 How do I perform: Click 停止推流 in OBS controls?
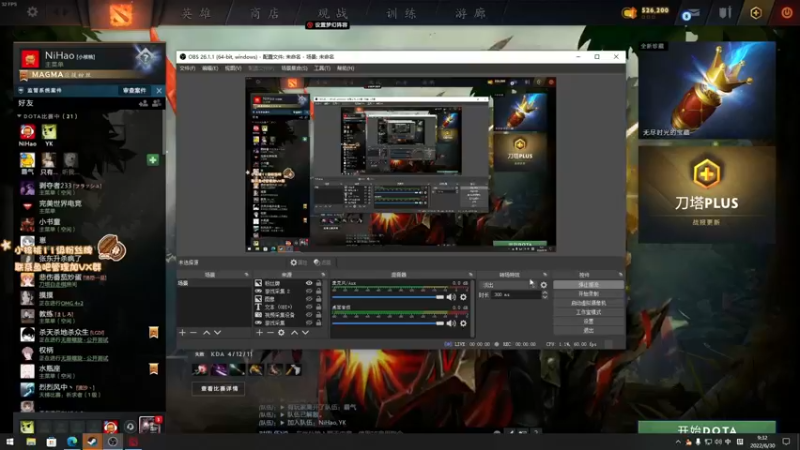coord(588,285)
